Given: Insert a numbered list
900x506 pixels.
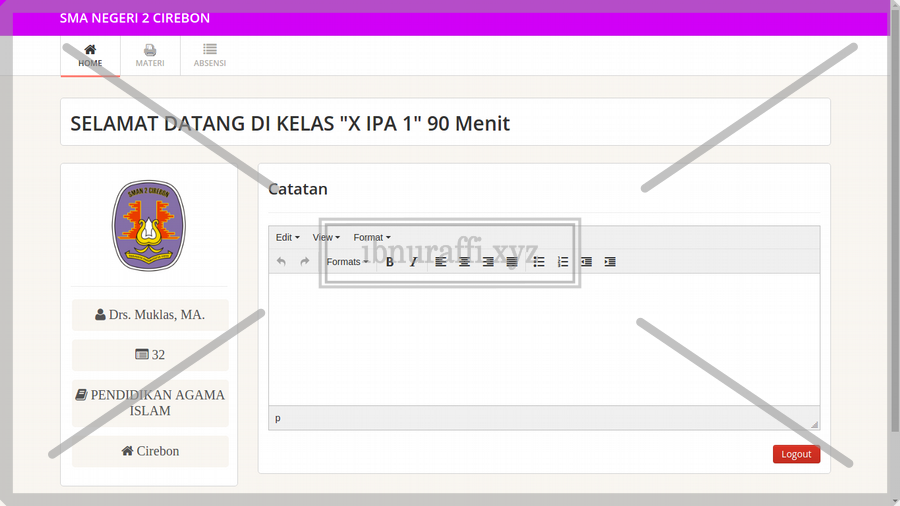Looking at the screenshot, I should pos(563,262).
